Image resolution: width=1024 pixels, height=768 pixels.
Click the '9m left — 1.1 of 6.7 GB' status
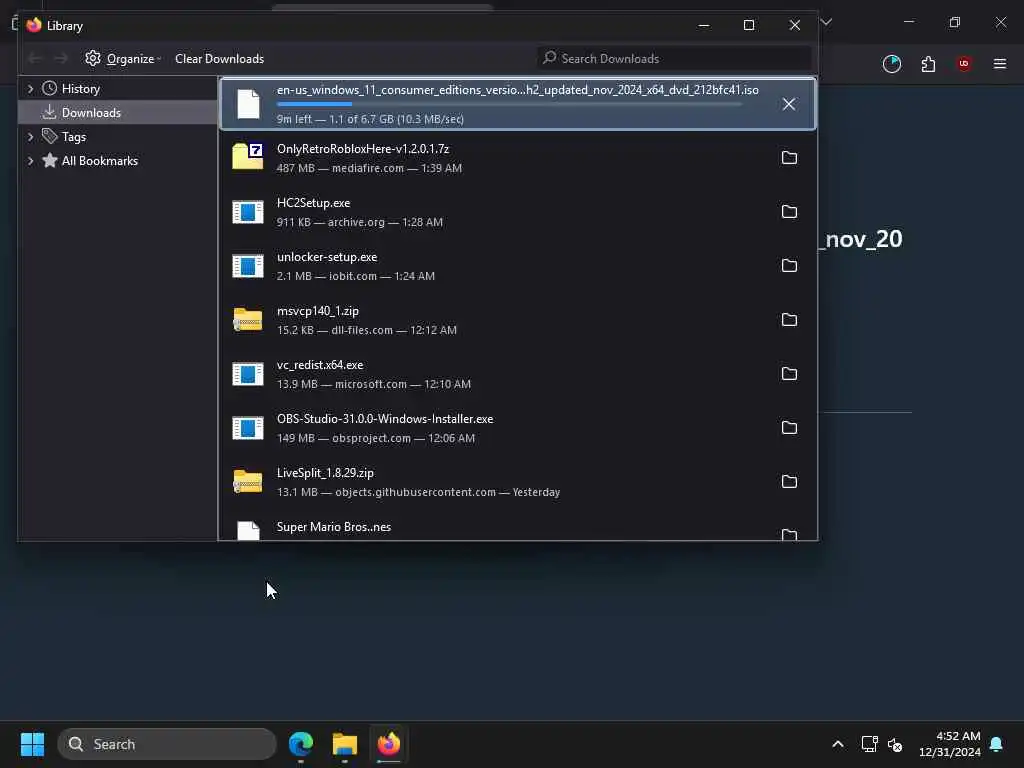tap(370, 119)
